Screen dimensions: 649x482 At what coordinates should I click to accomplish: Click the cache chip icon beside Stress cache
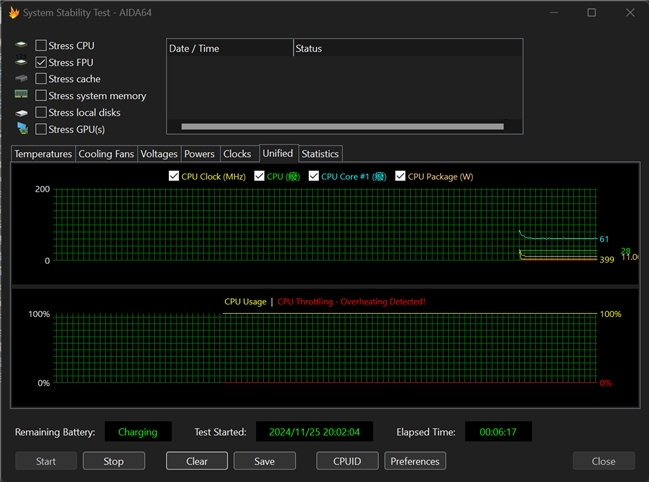[x=21, y=78]
